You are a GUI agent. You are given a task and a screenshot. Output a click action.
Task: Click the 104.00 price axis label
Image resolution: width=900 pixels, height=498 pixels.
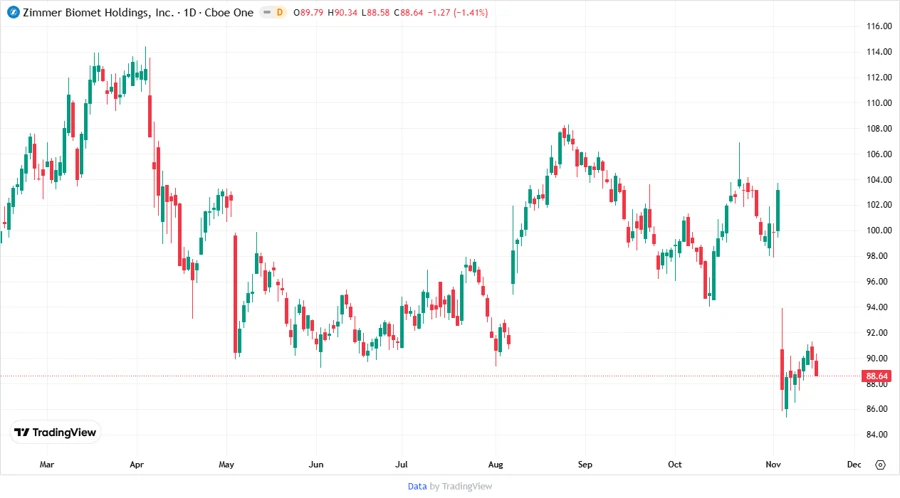(879, 180)
